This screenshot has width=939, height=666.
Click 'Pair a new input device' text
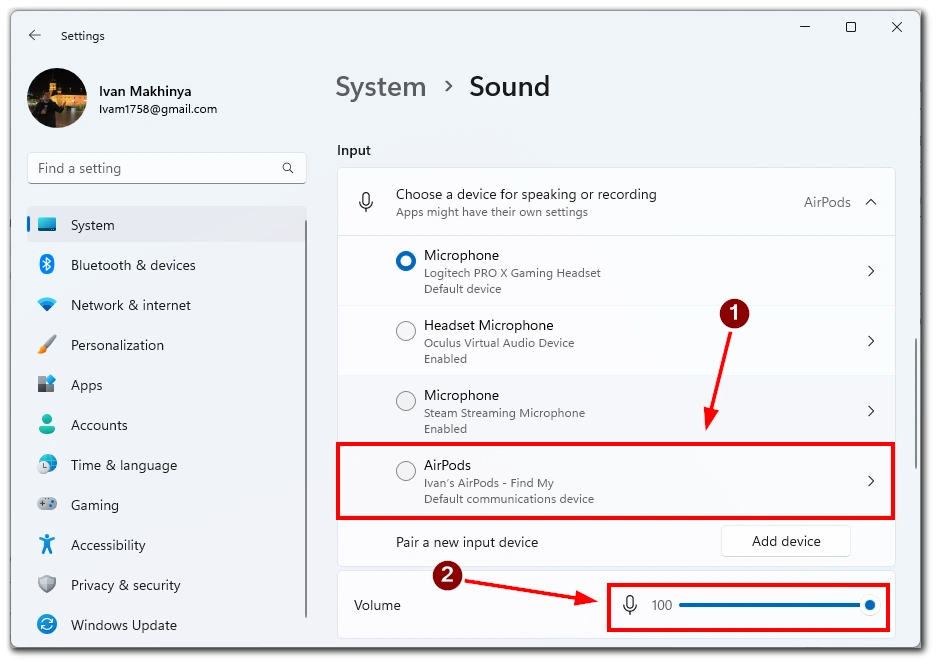467,543
